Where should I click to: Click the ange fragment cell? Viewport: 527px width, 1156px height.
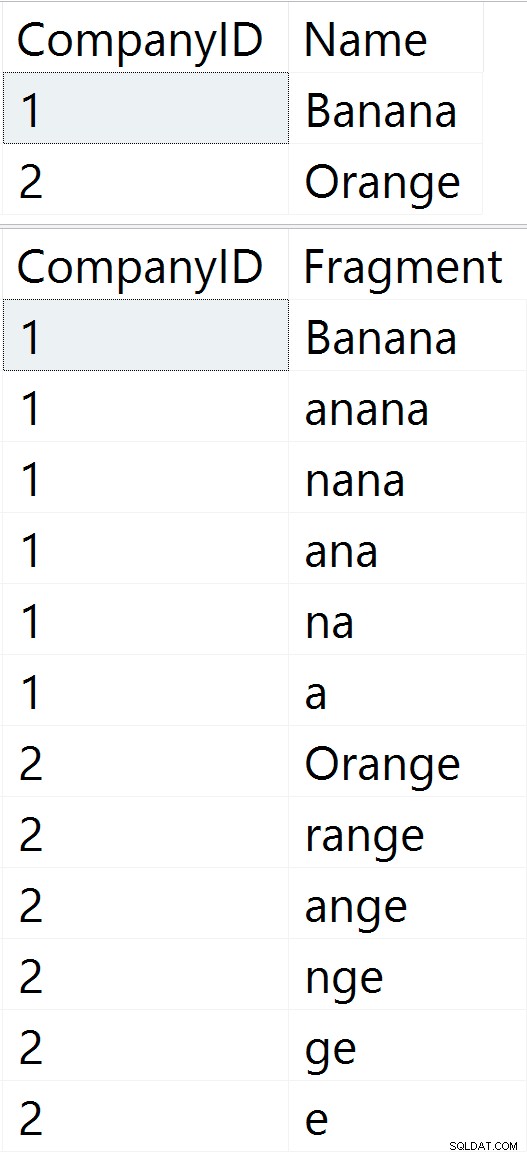[x=408, y=904]
